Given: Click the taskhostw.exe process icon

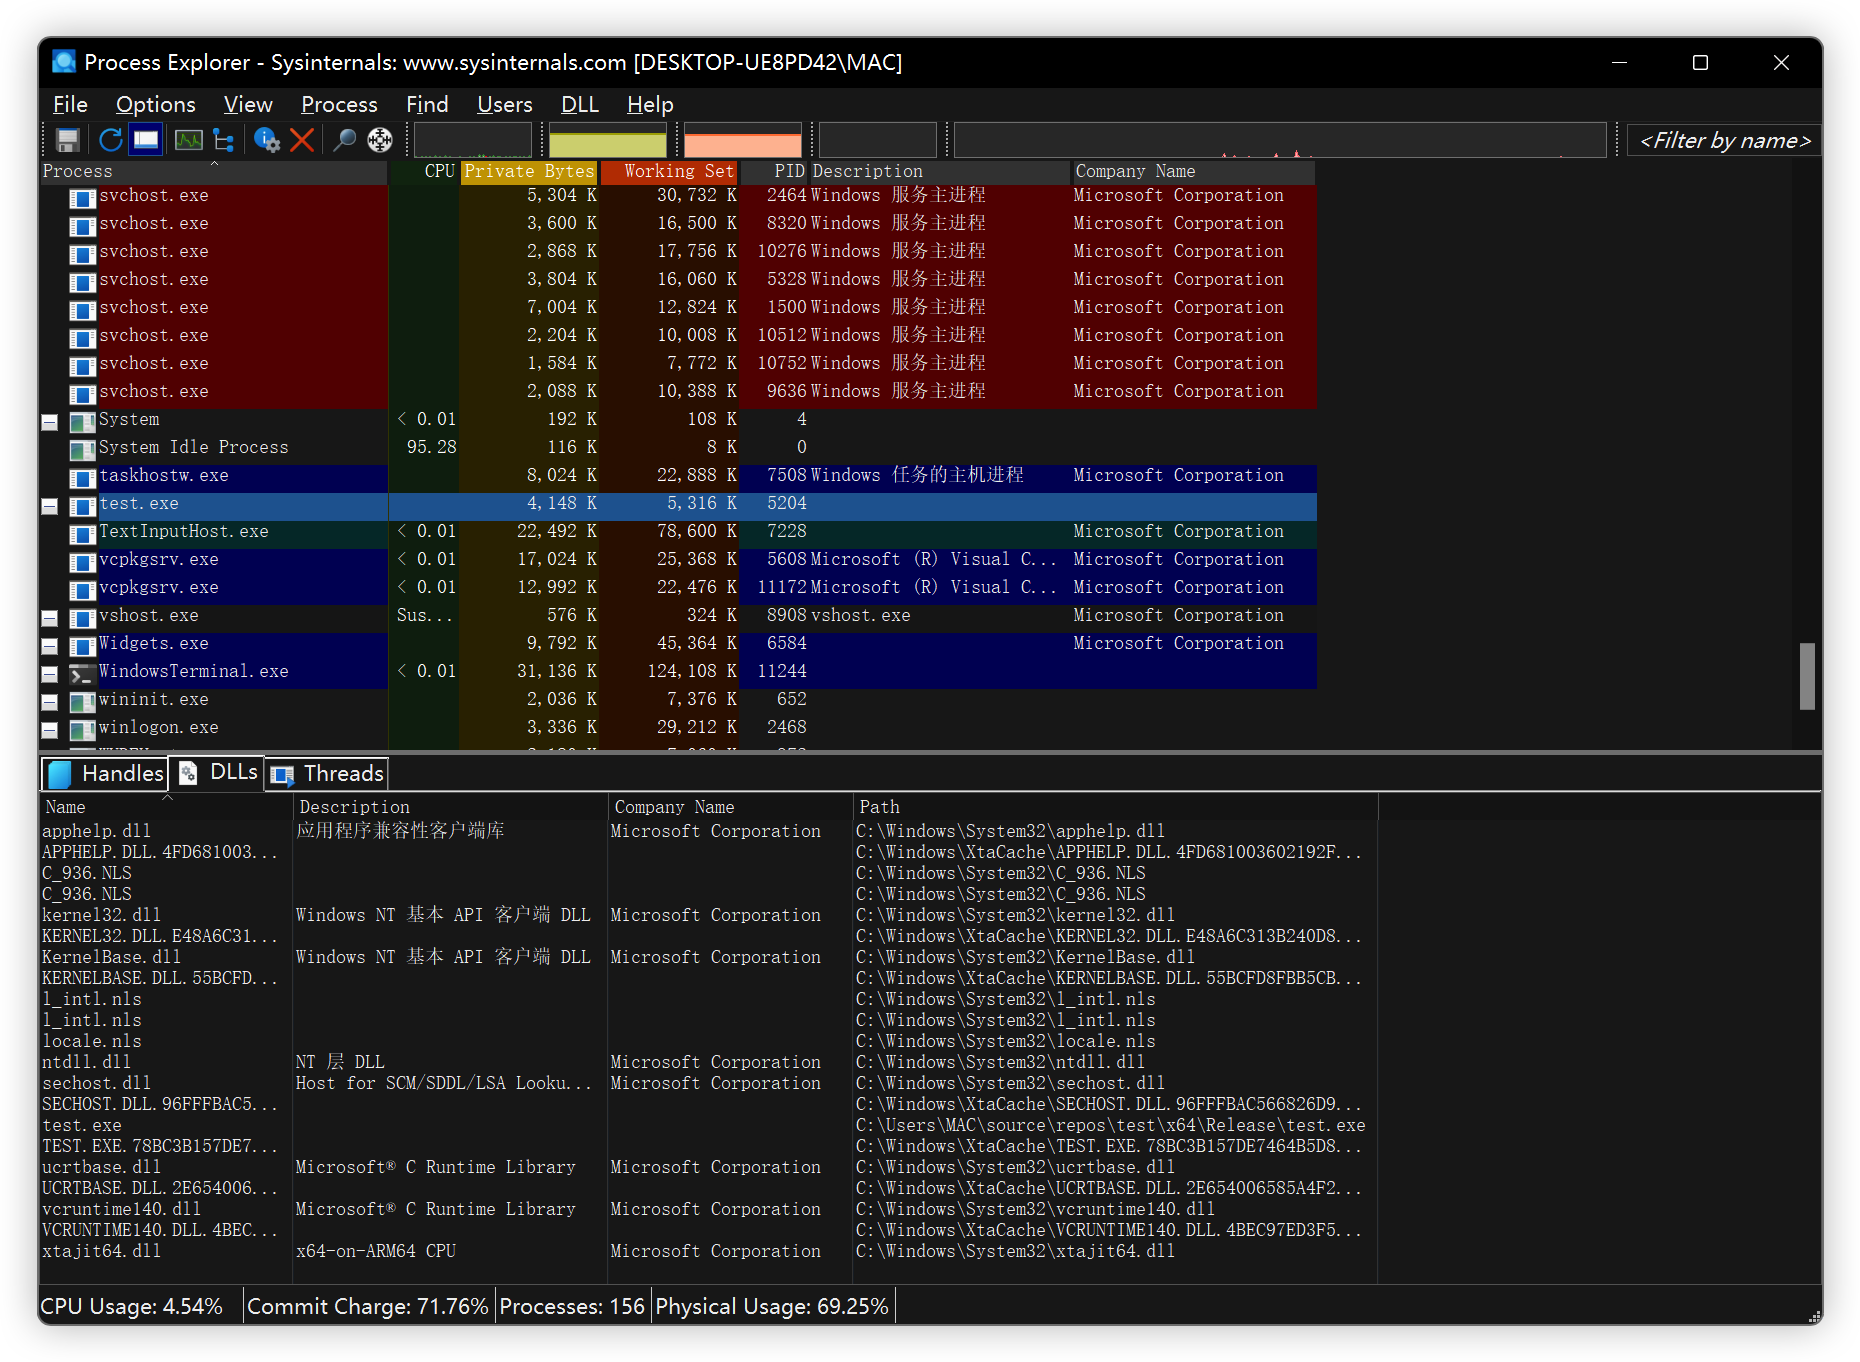Looking at the screenshot, I should [x=82, y=478].
